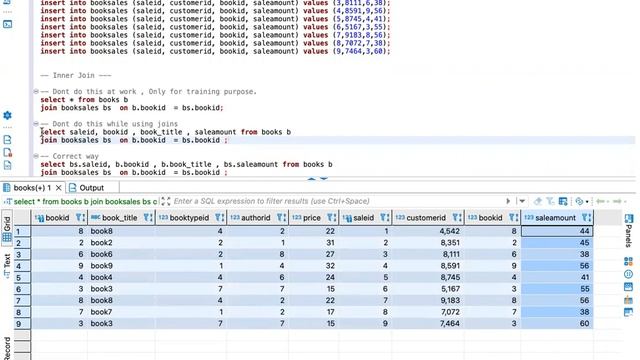Apply filter with the arrow button
This screenshot has height=360, width=640.
[x=508, y=201]
